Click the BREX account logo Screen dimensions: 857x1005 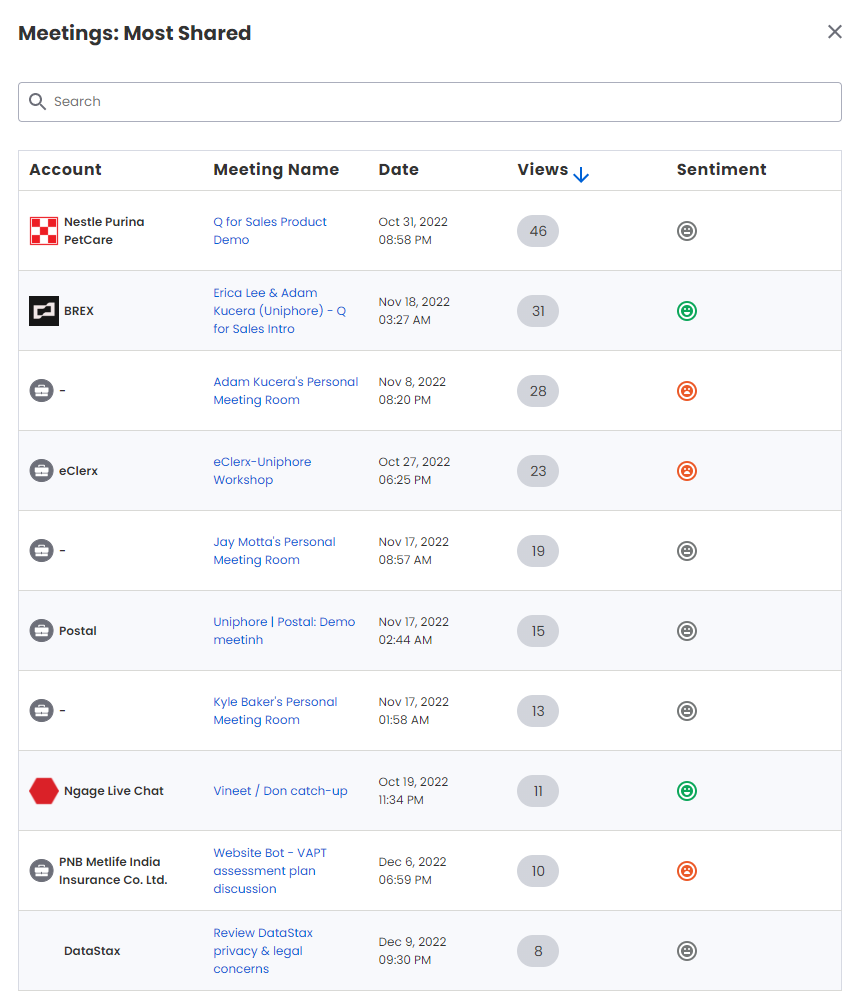[x=44, y=311]
